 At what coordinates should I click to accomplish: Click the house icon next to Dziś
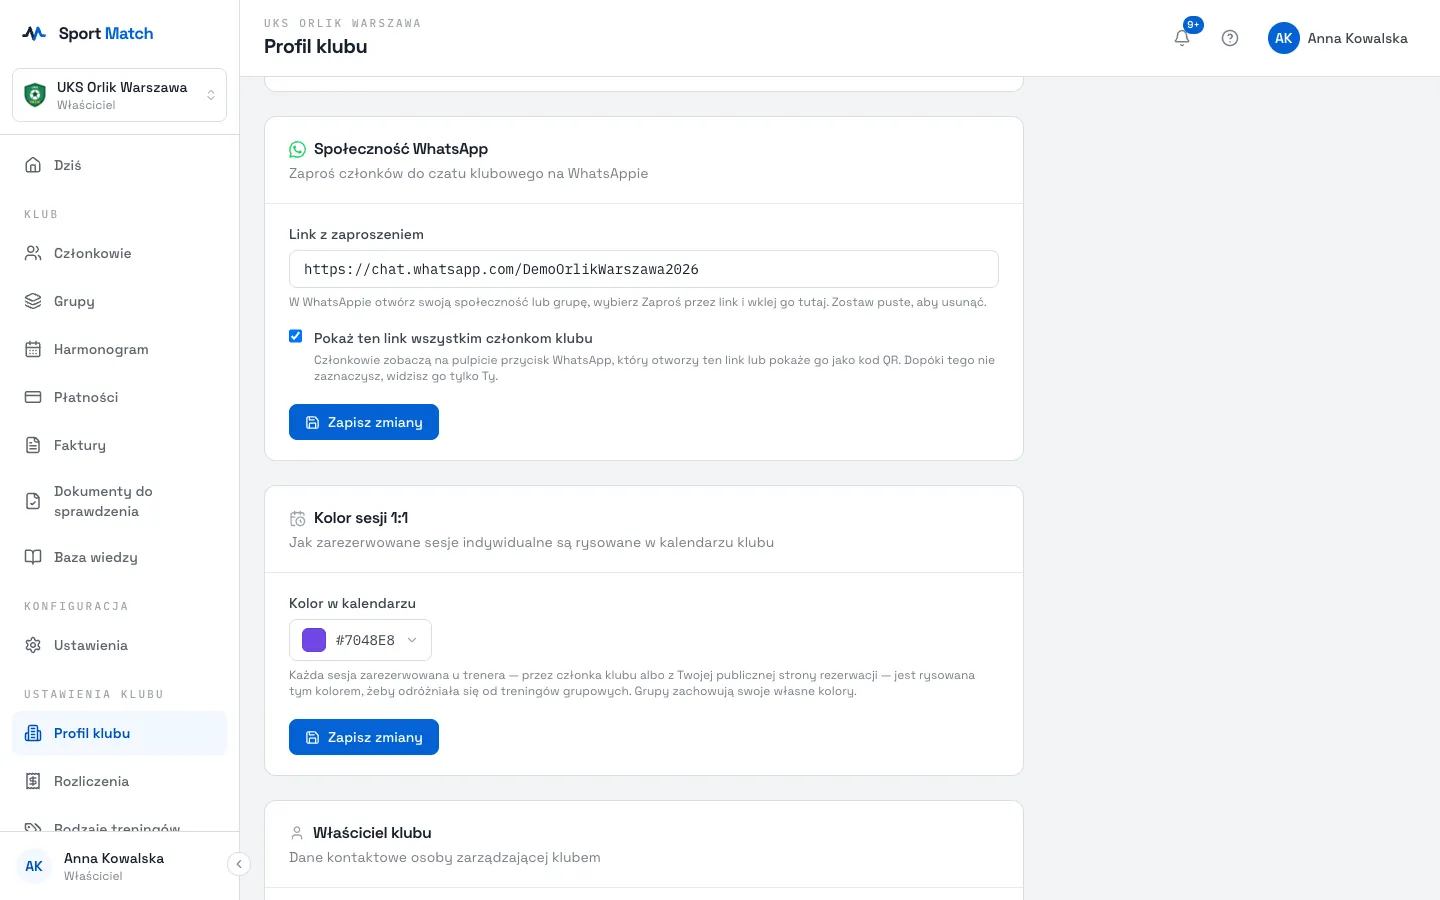click(x=33, y=165)
